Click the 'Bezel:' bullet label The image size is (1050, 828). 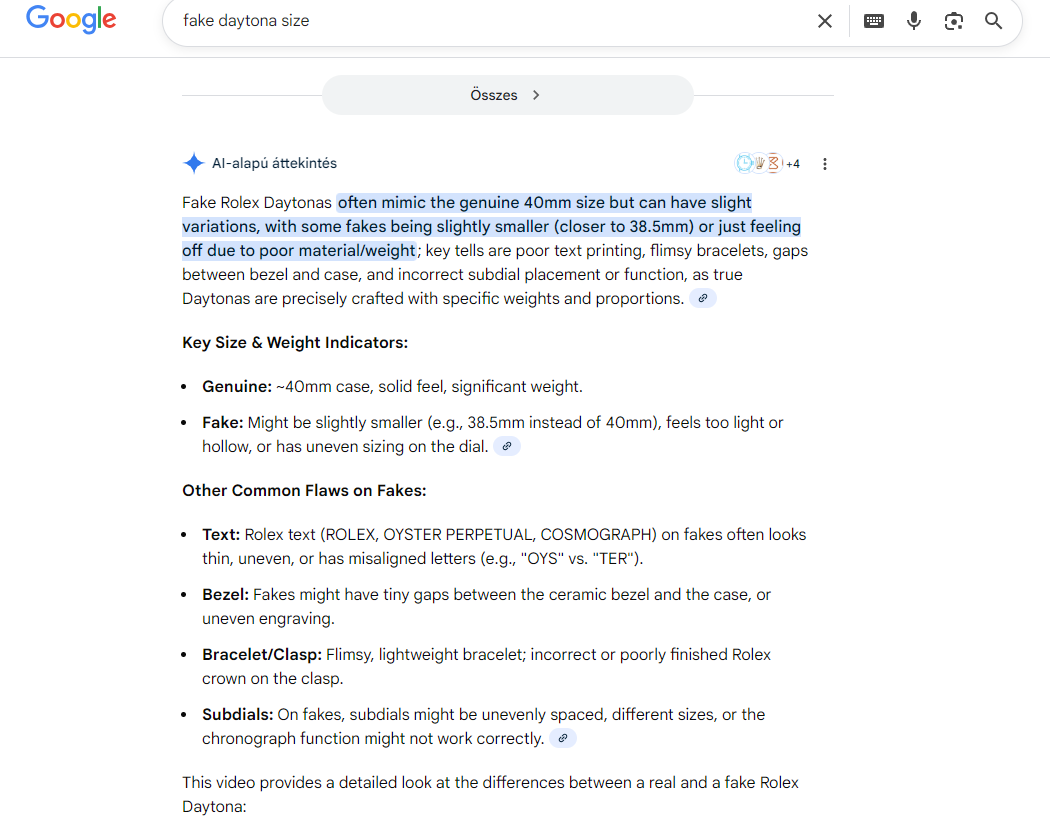[x=226, y=595]
